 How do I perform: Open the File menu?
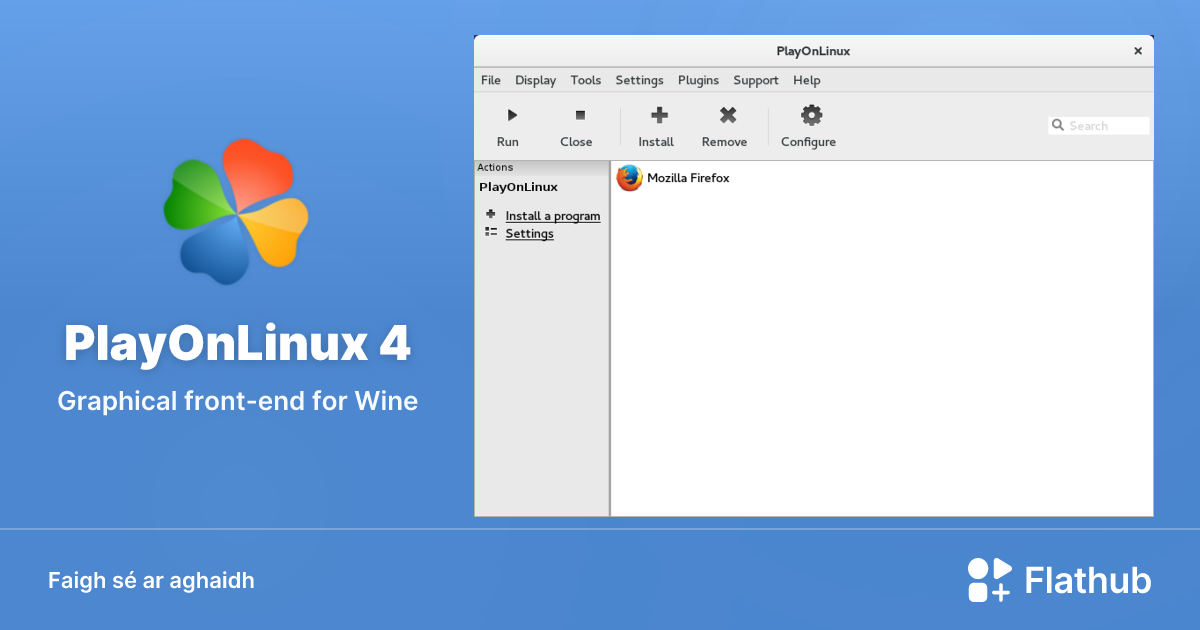click(x=490, y=80)
